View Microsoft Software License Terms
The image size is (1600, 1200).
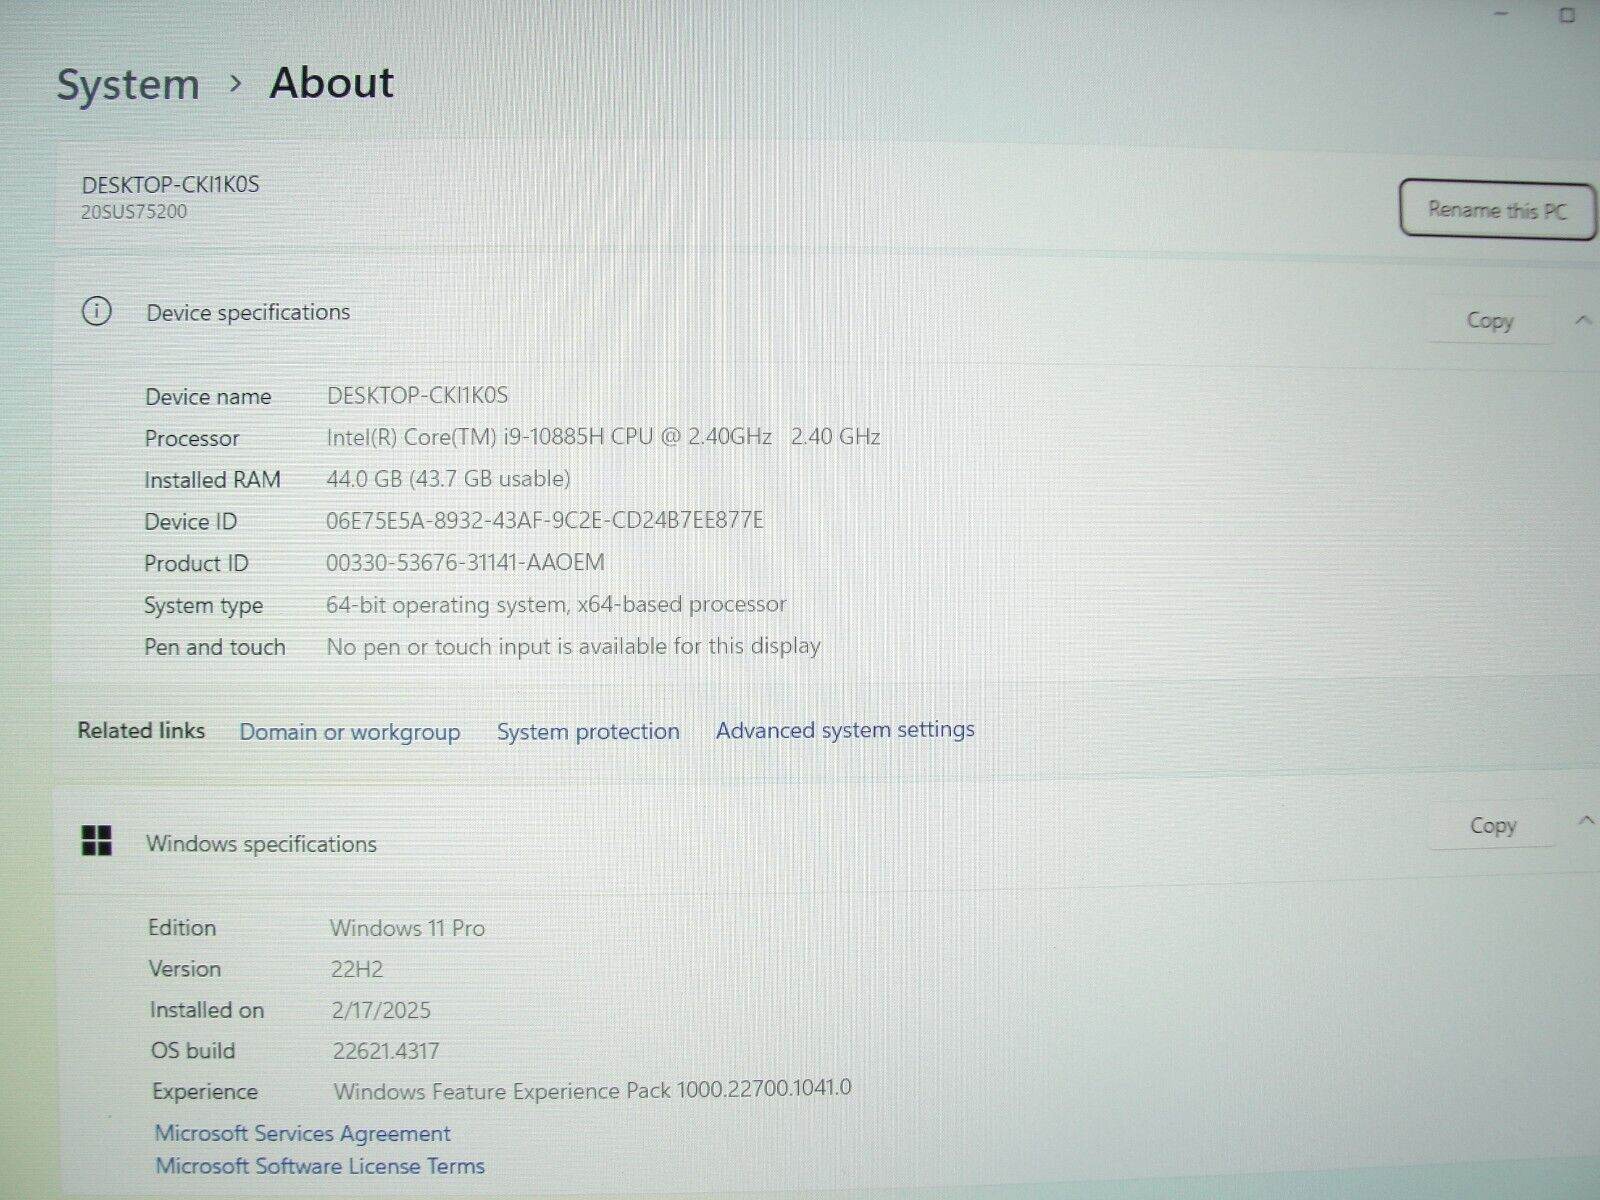coord(319,1166)
